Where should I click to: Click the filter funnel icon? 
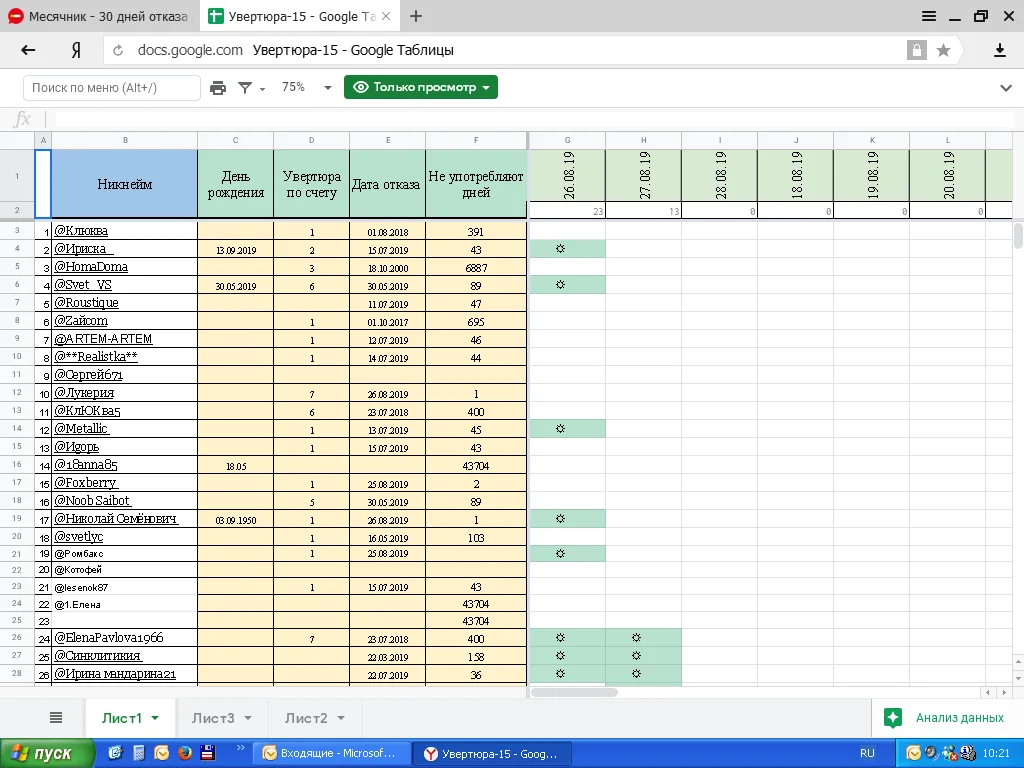(245, 88)
